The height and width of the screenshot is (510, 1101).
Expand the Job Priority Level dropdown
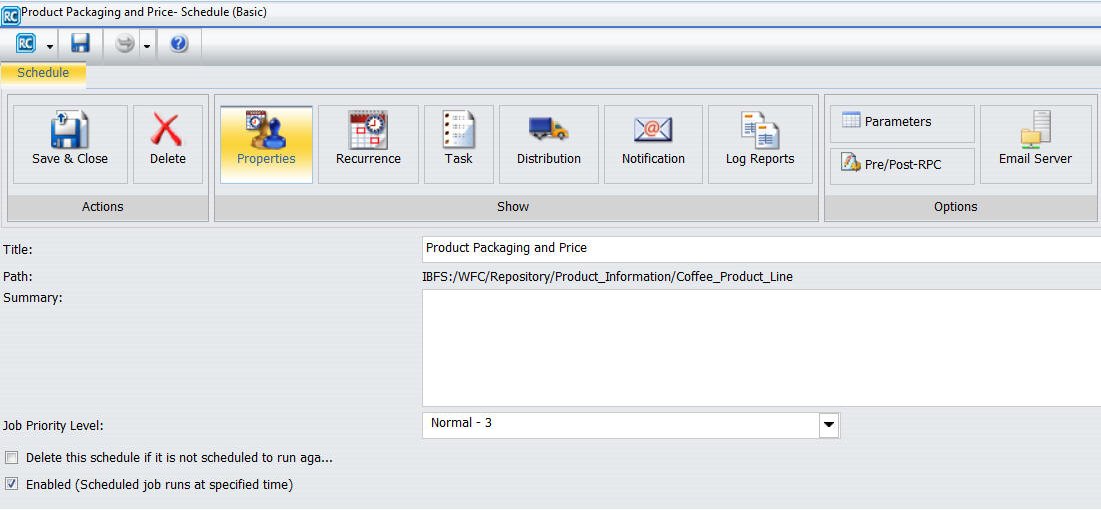[829, 425]
